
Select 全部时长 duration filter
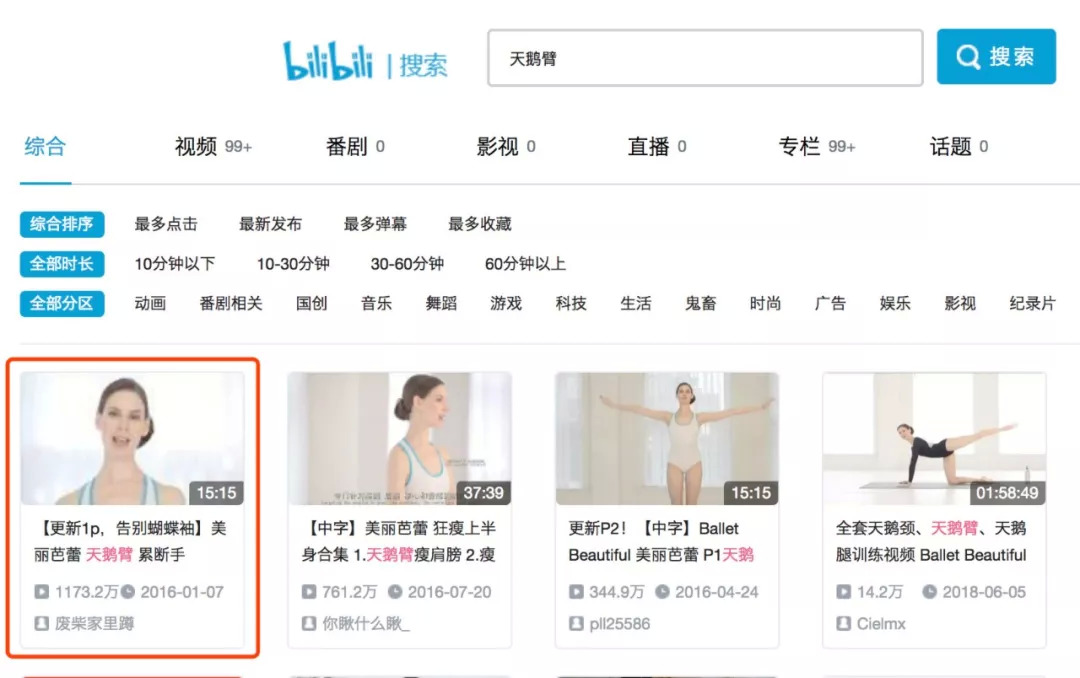tap(62, 264)
